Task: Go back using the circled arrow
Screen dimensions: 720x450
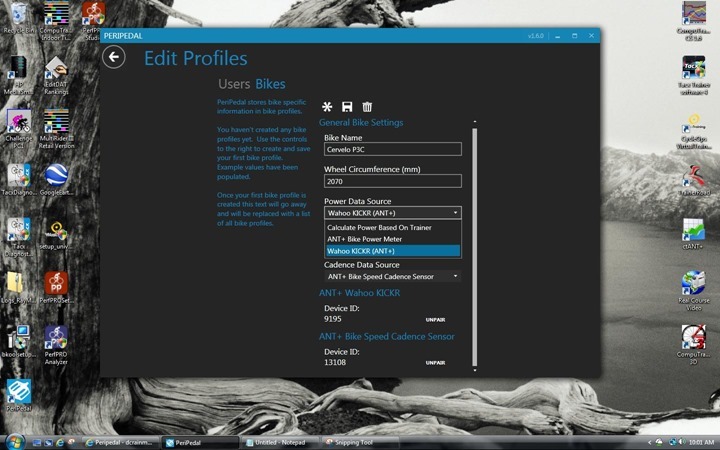Action: pyautogui.click(x=114, y=57)
